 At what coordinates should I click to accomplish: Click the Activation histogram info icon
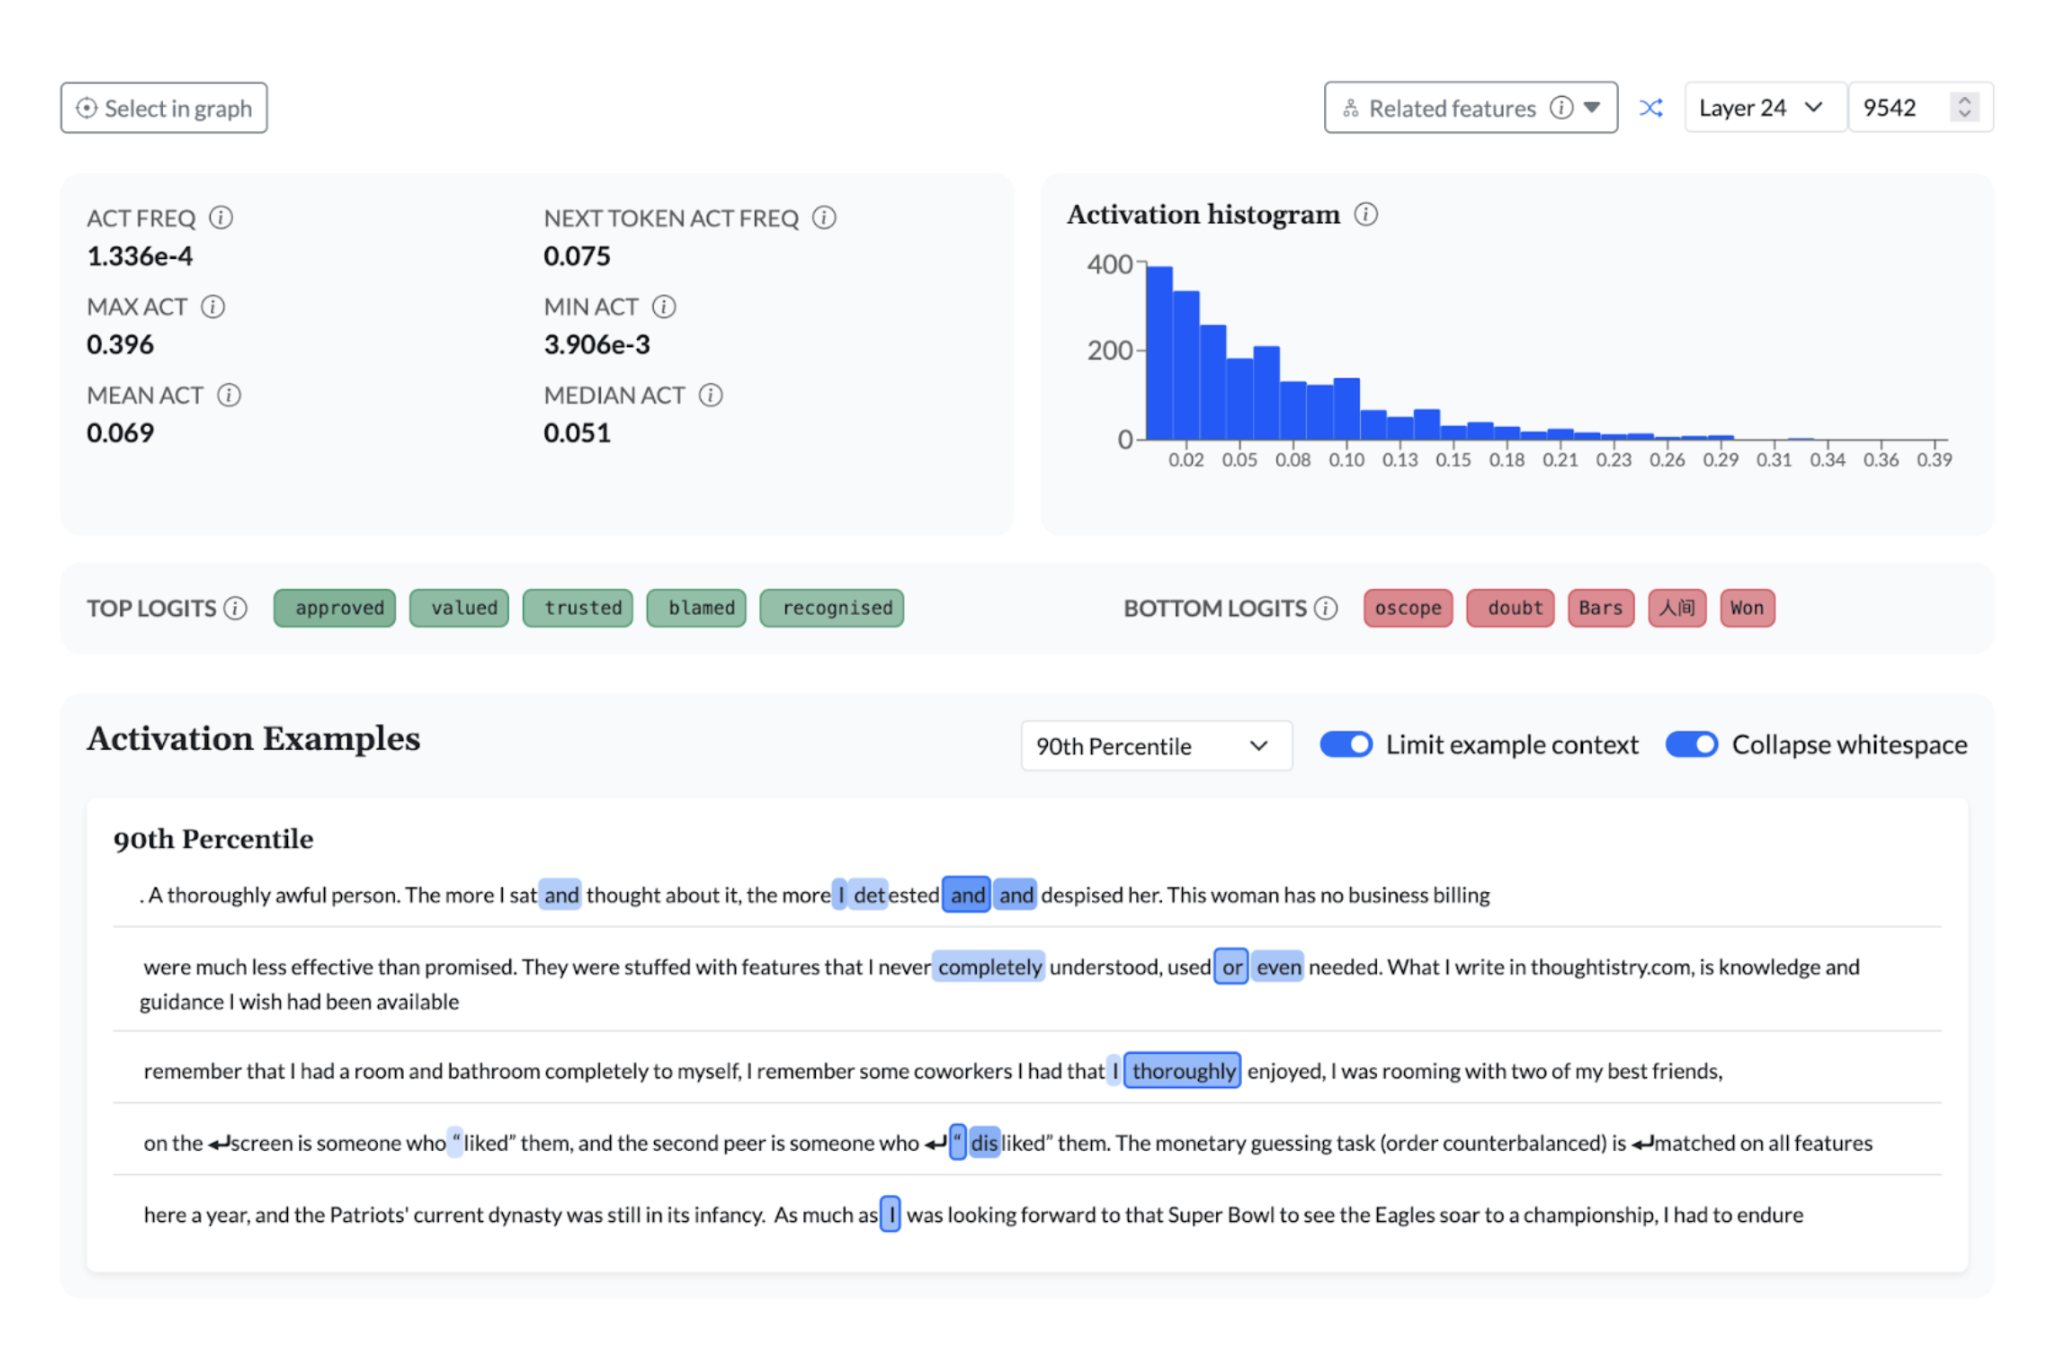(x=1366, y=214)
